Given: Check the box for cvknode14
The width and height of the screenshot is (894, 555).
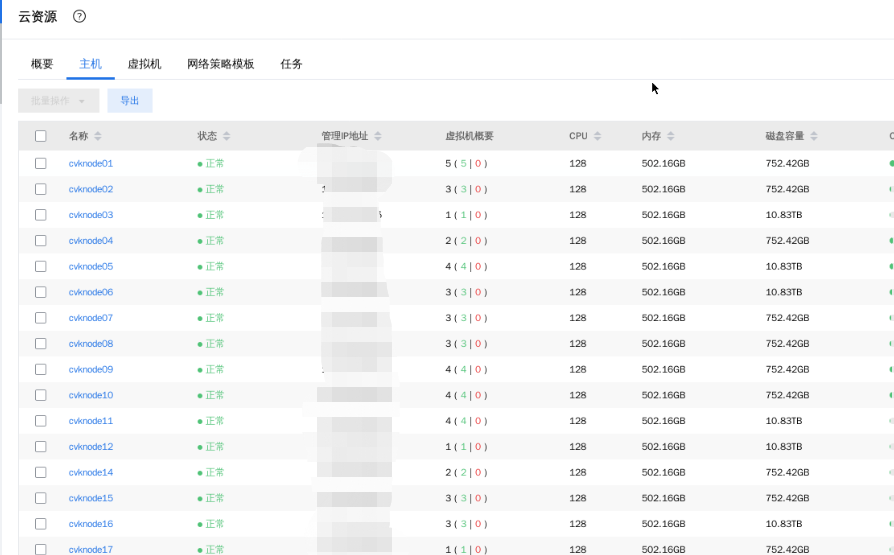Looking at the screenshot, I should coord(40,472).
